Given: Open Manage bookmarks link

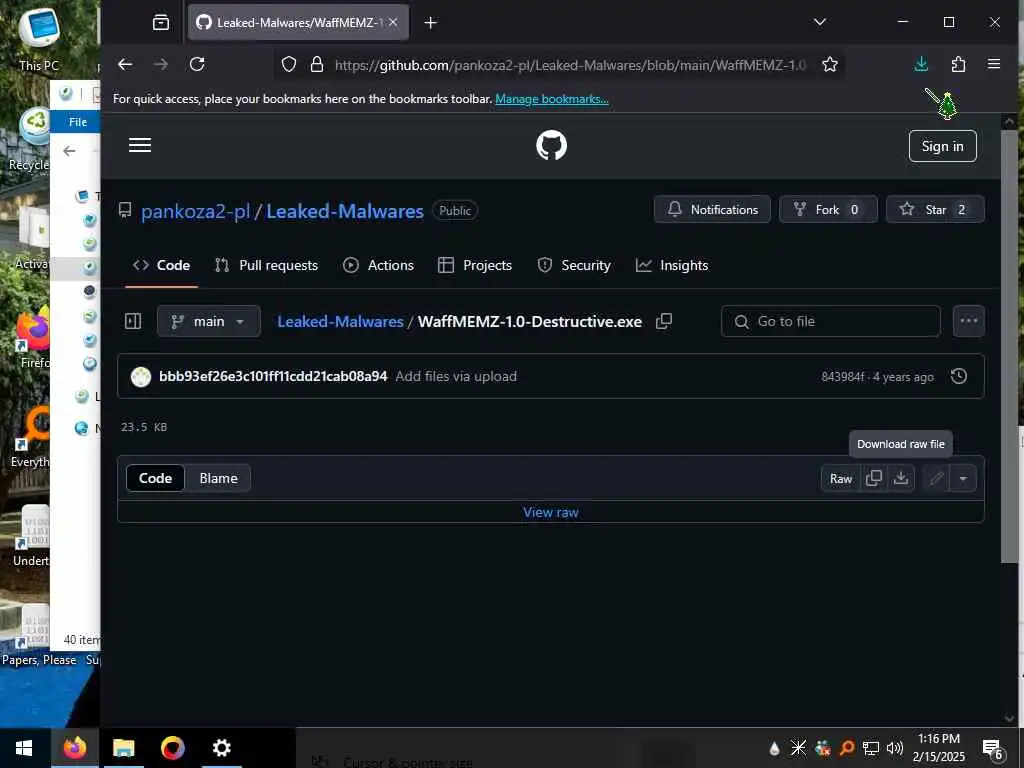Looking at the screenshot, I should click(x=552, y=99).
